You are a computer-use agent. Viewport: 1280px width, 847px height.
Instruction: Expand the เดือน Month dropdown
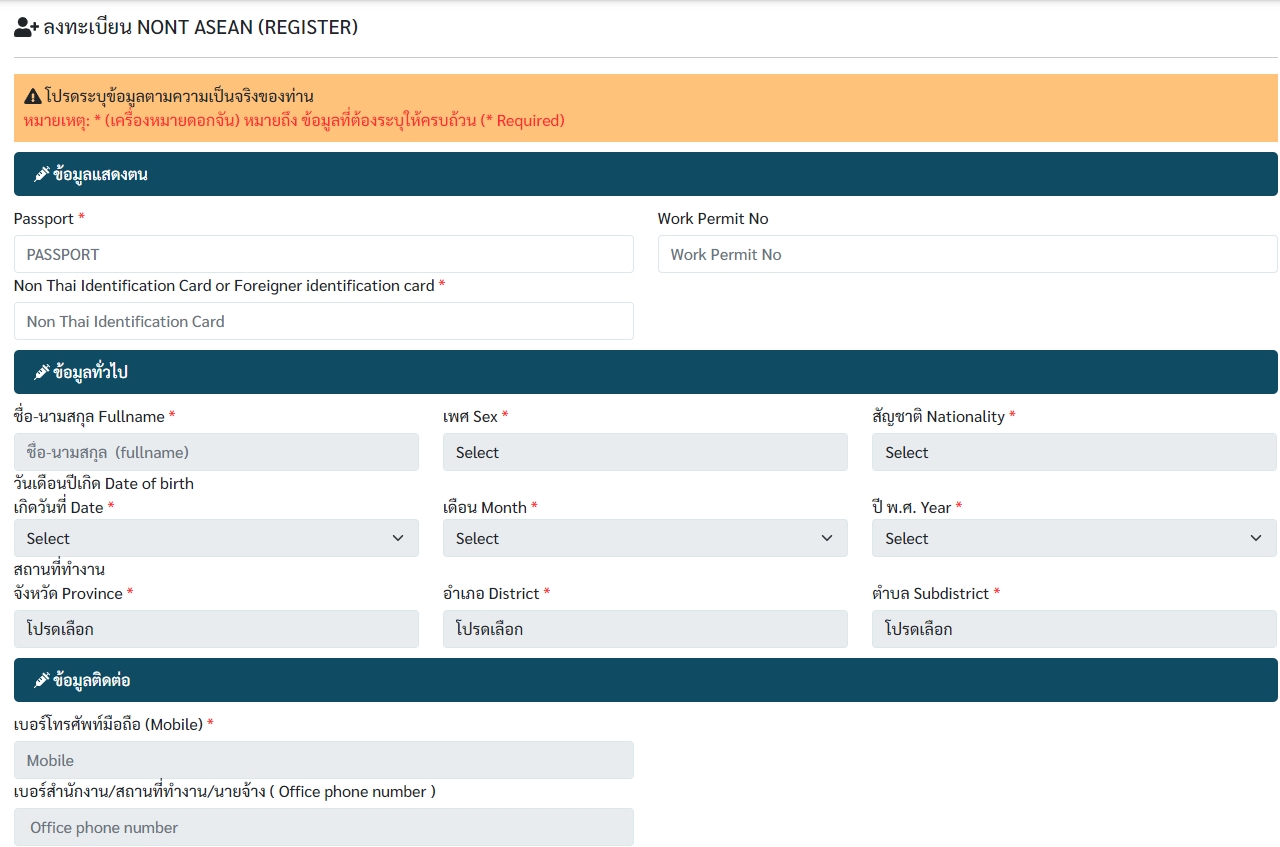point(645,538)
